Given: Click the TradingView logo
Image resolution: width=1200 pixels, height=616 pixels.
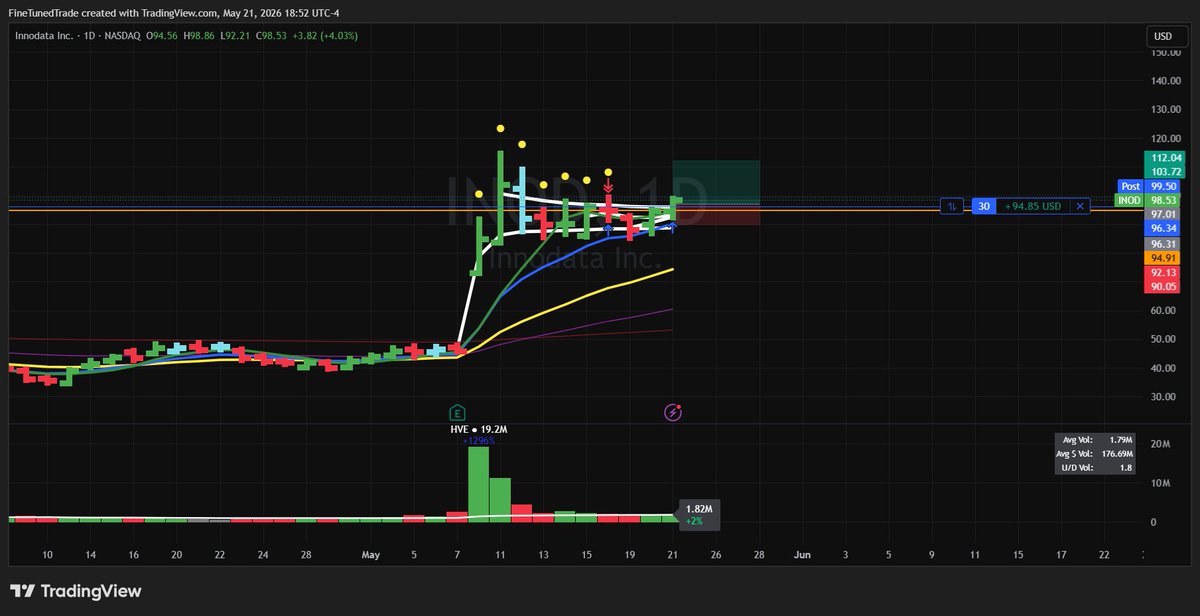Looking at the screenshot, I should point(76,591).
